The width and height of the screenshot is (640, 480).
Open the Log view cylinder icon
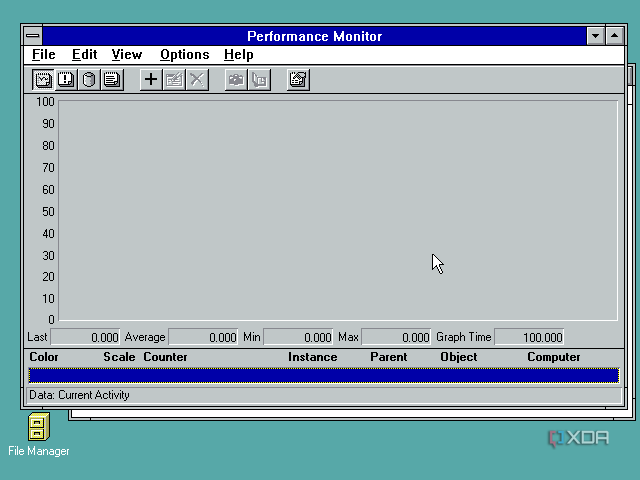89,80
